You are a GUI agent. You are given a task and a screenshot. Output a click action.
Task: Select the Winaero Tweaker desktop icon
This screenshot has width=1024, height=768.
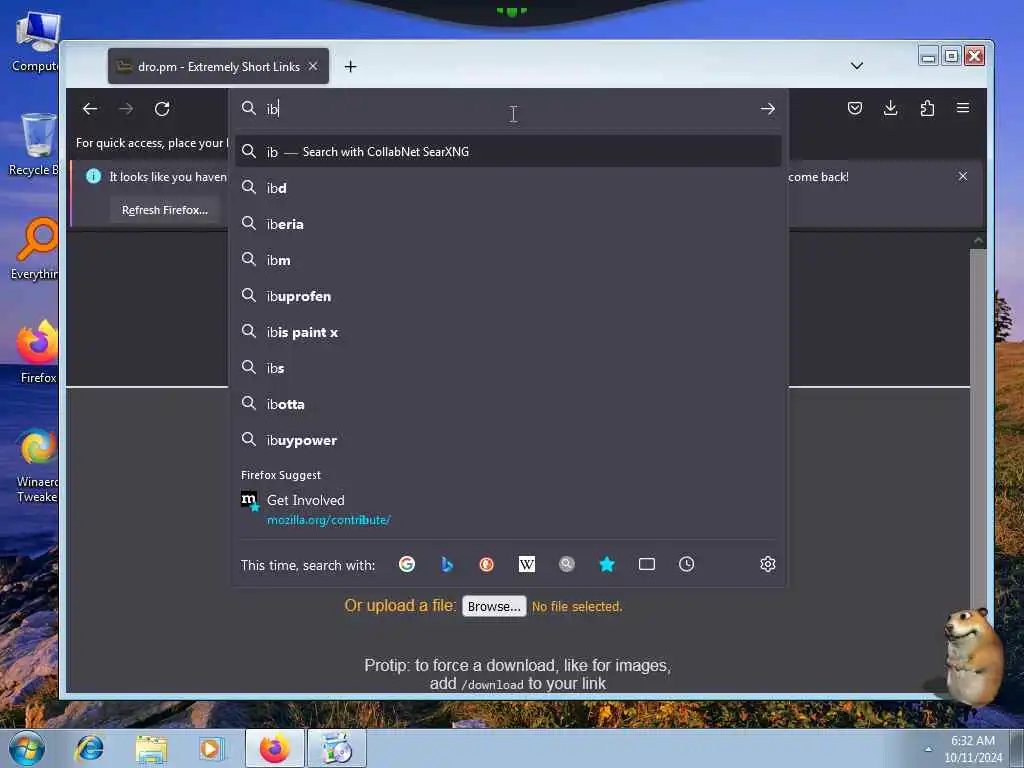(37, 465)
